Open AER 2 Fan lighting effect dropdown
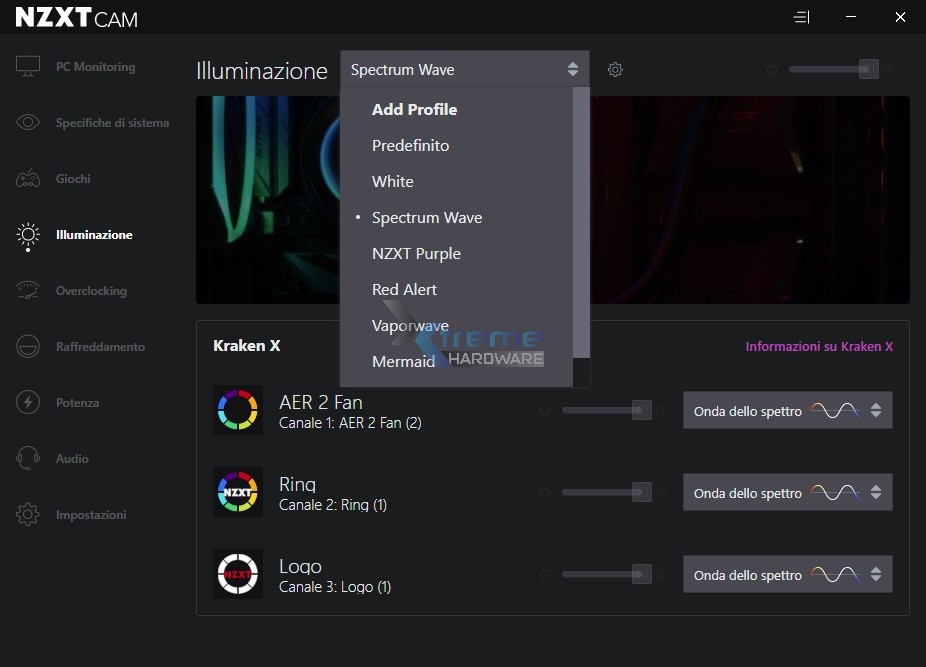Screen dimensions: 926x667 pyautogui.click(x=787, y=411)
